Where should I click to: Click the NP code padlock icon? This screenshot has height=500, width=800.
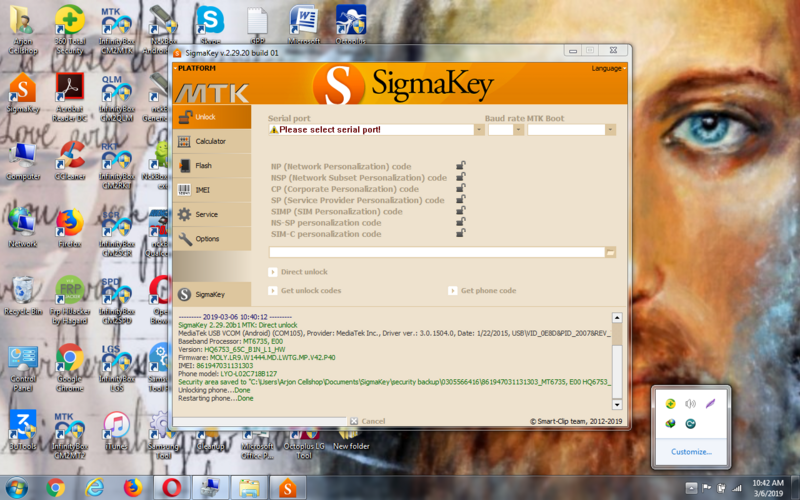(x=460, y=166)
